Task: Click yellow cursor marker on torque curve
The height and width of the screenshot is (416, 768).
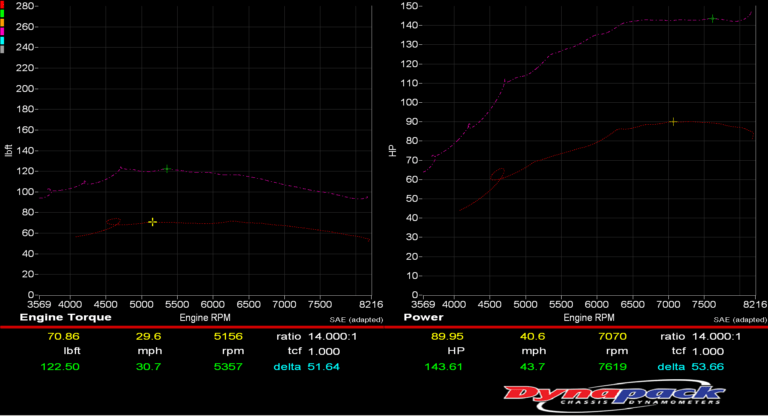Action: pyautogui.click(x=152, y=221)
